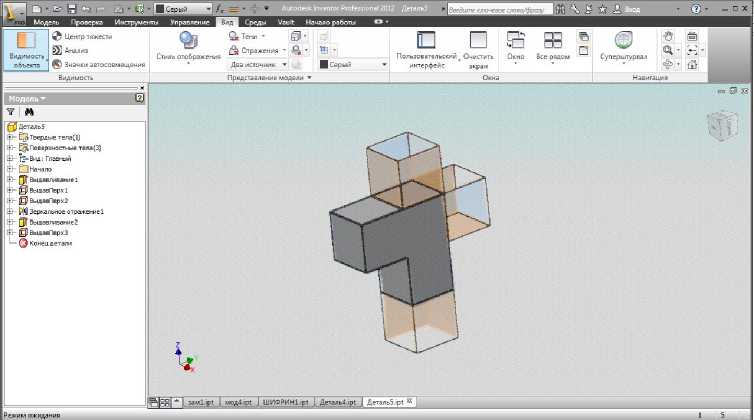754x420 pixels.
Task: Click the Окно switch windows icon
Action: tap(515, 40)
